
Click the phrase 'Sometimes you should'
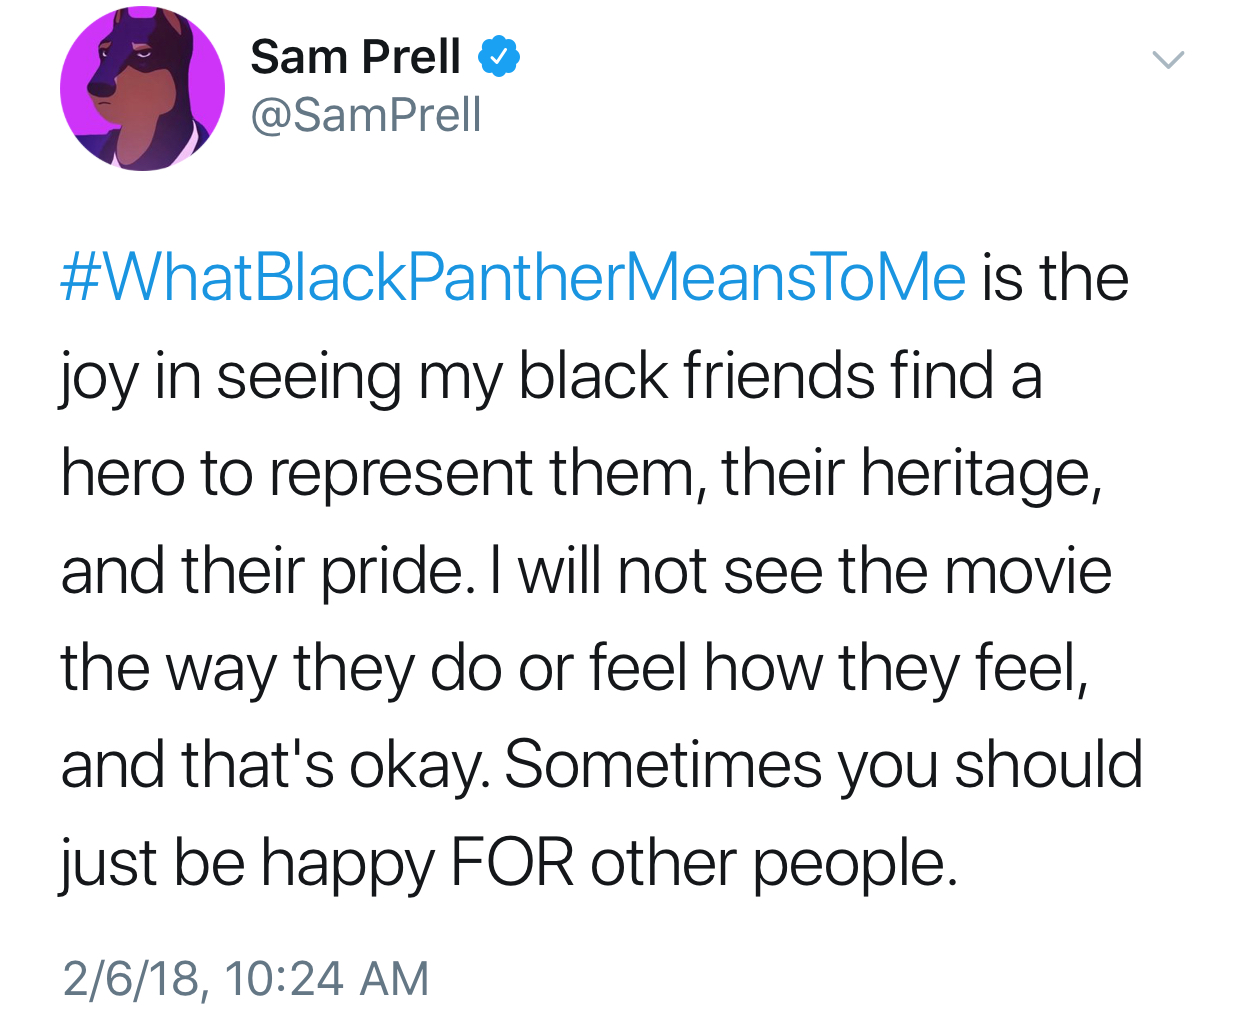824,765
